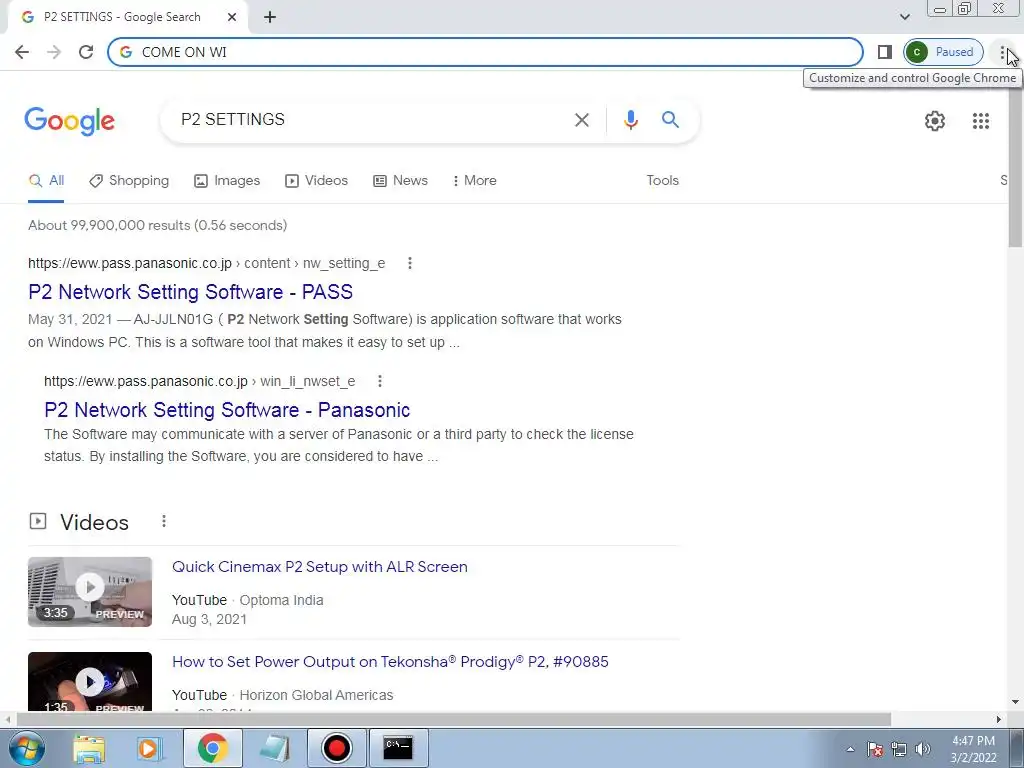Click the panasonic.co.jp nw_setting_e URL text
Viewport: 1024px width, 768px height.
tap(206, 263)
